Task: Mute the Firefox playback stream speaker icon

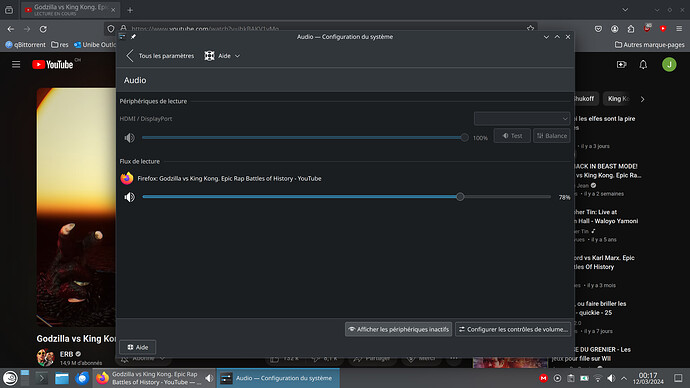Action: [x=129, y=197]
